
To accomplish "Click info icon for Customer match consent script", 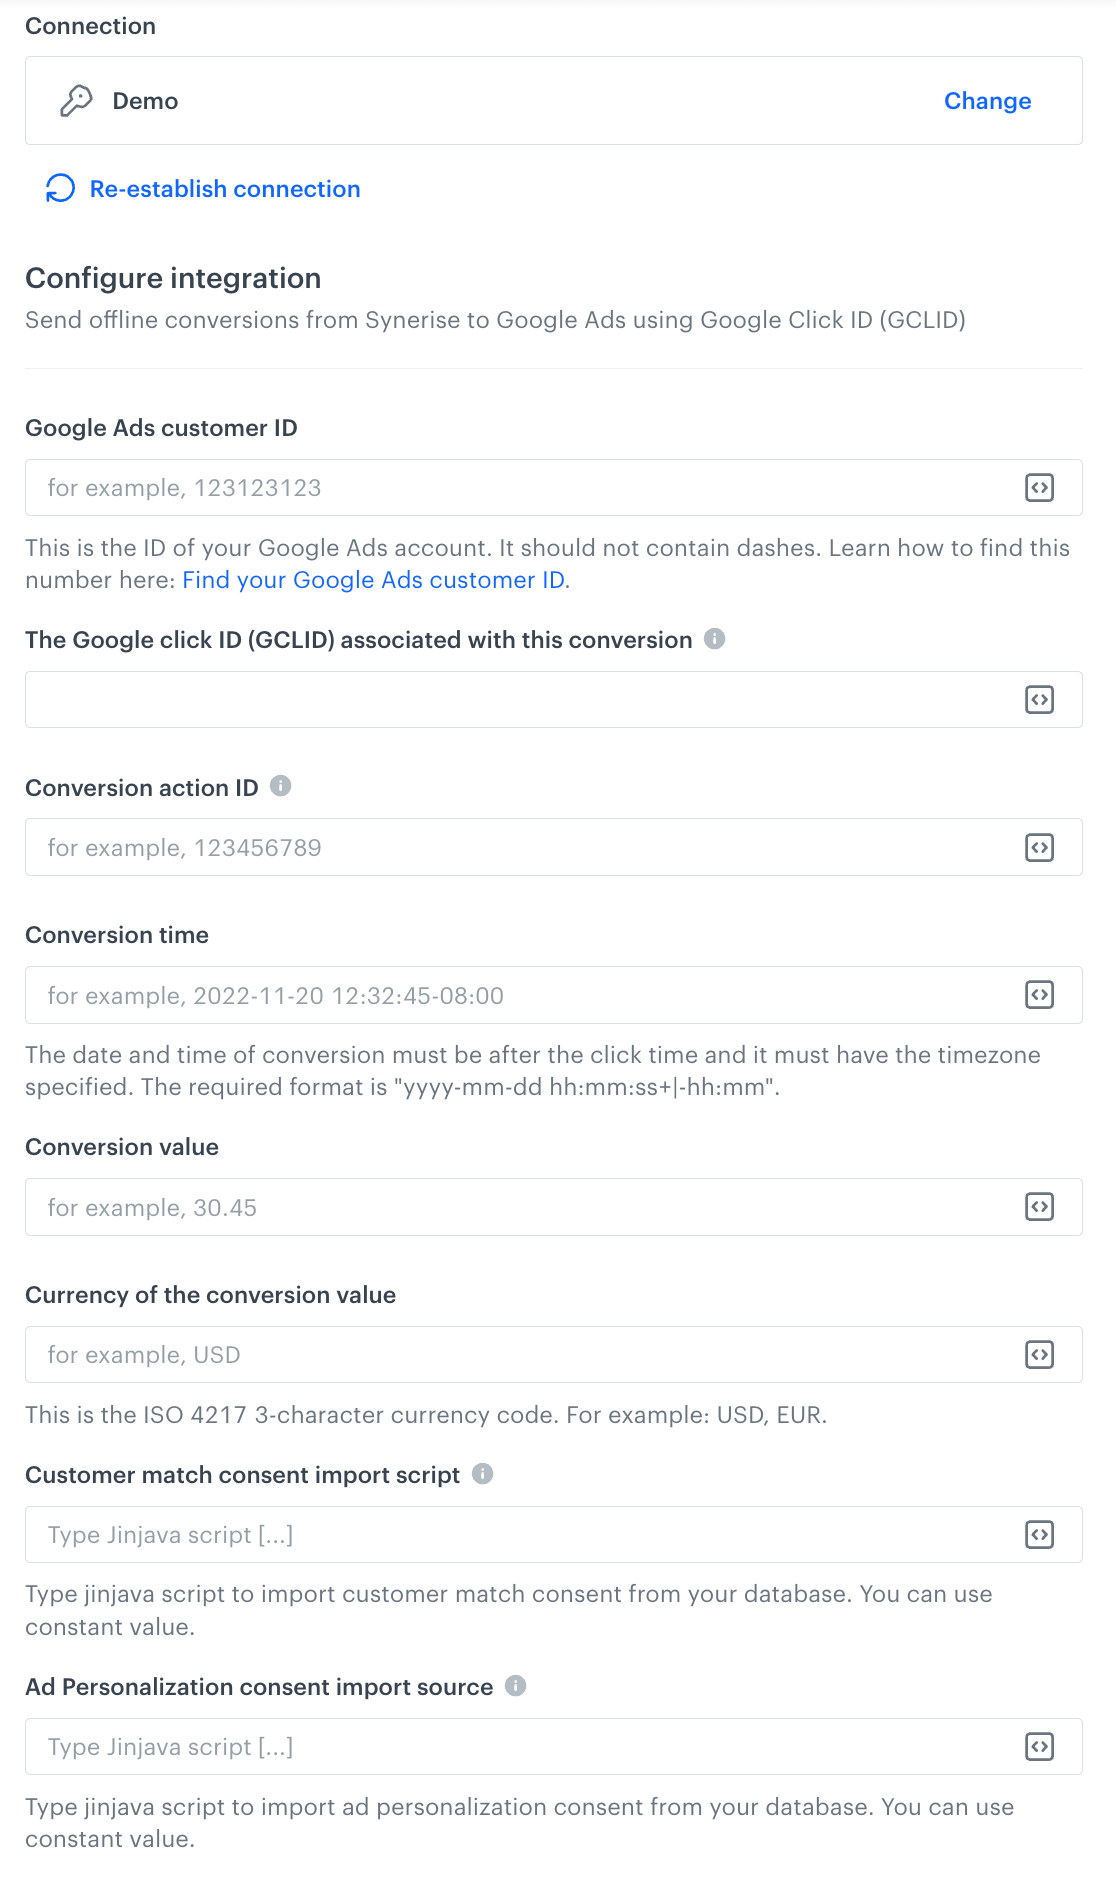I will pos(484,1474).
